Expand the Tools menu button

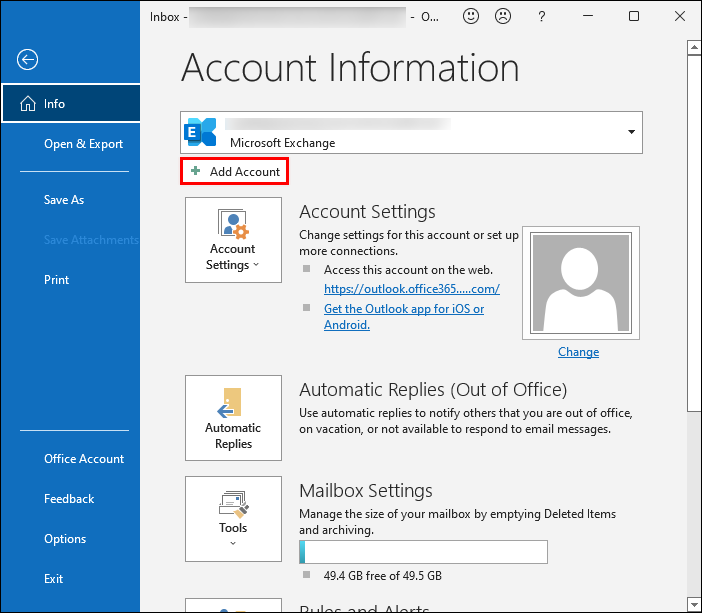(x=233, y=519)
